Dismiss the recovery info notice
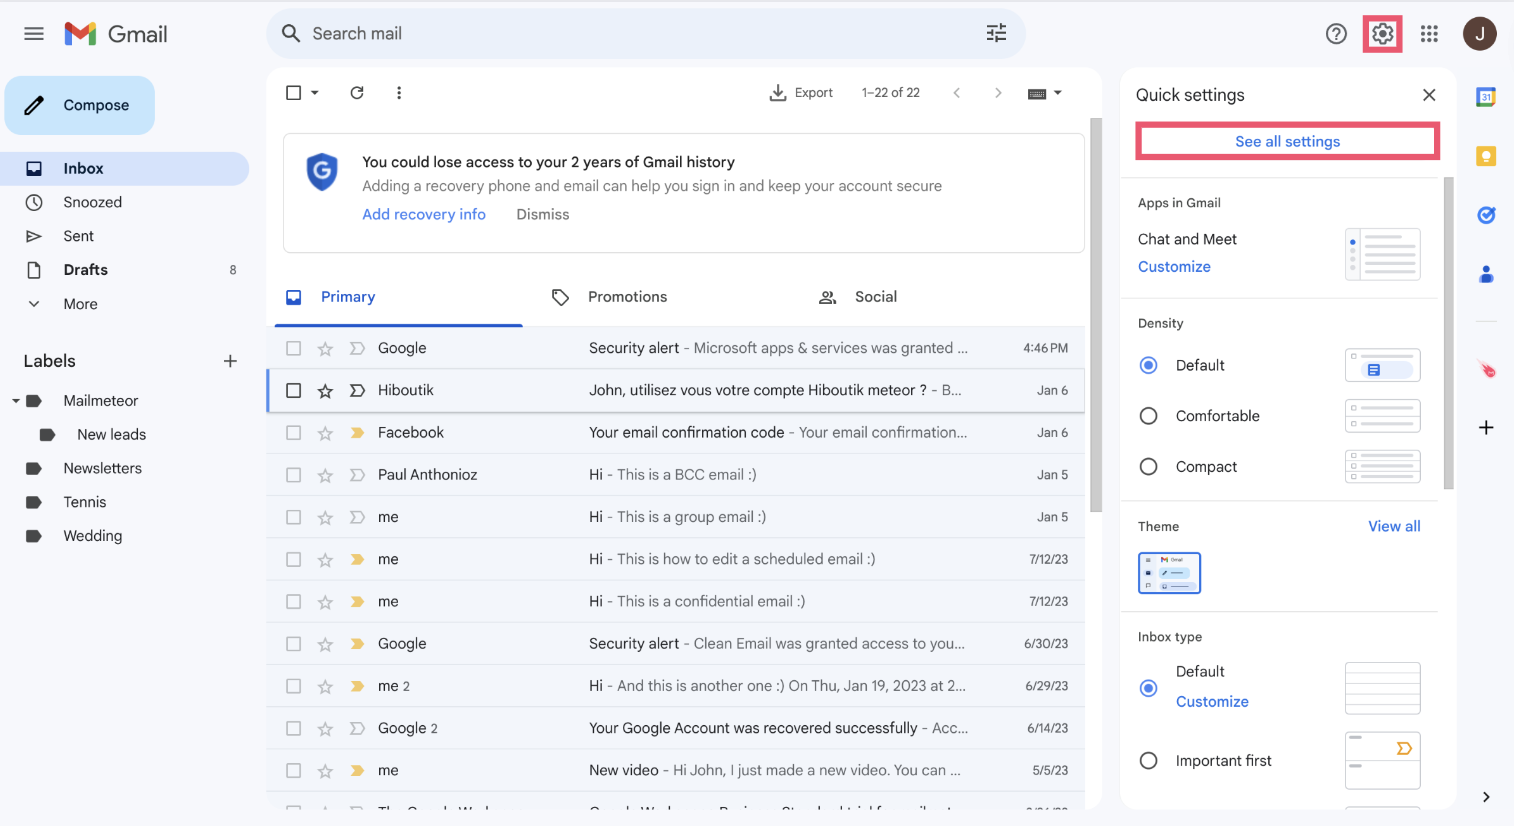The width and height of the screenshot is (1514, 826). point(543,214)
